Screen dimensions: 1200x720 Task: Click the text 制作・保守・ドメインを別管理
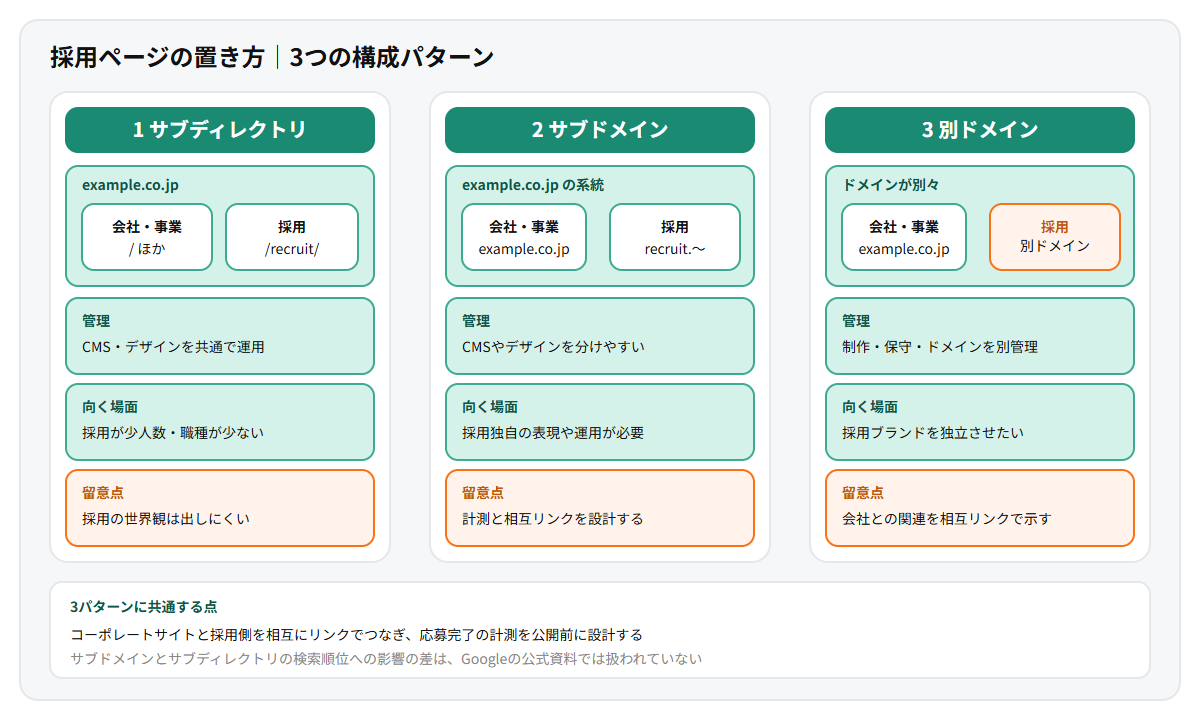pos(940,347)
